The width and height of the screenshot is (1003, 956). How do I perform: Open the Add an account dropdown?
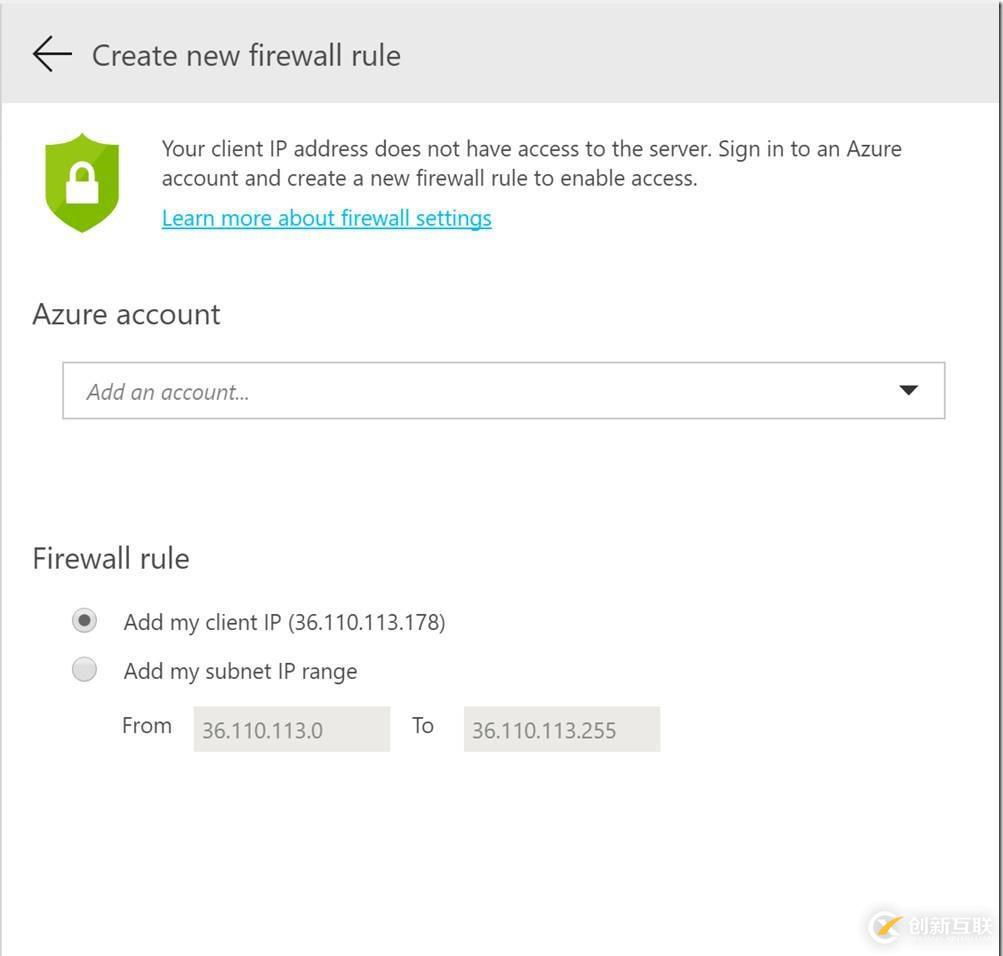tap(503, 391)
